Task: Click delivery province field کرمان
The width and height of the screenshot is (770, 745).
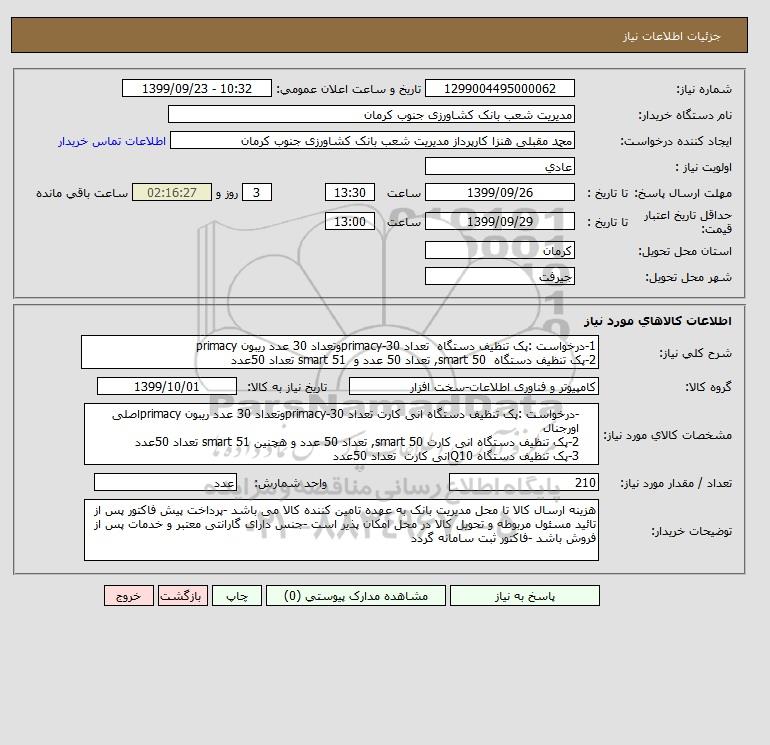Action: 499,250
